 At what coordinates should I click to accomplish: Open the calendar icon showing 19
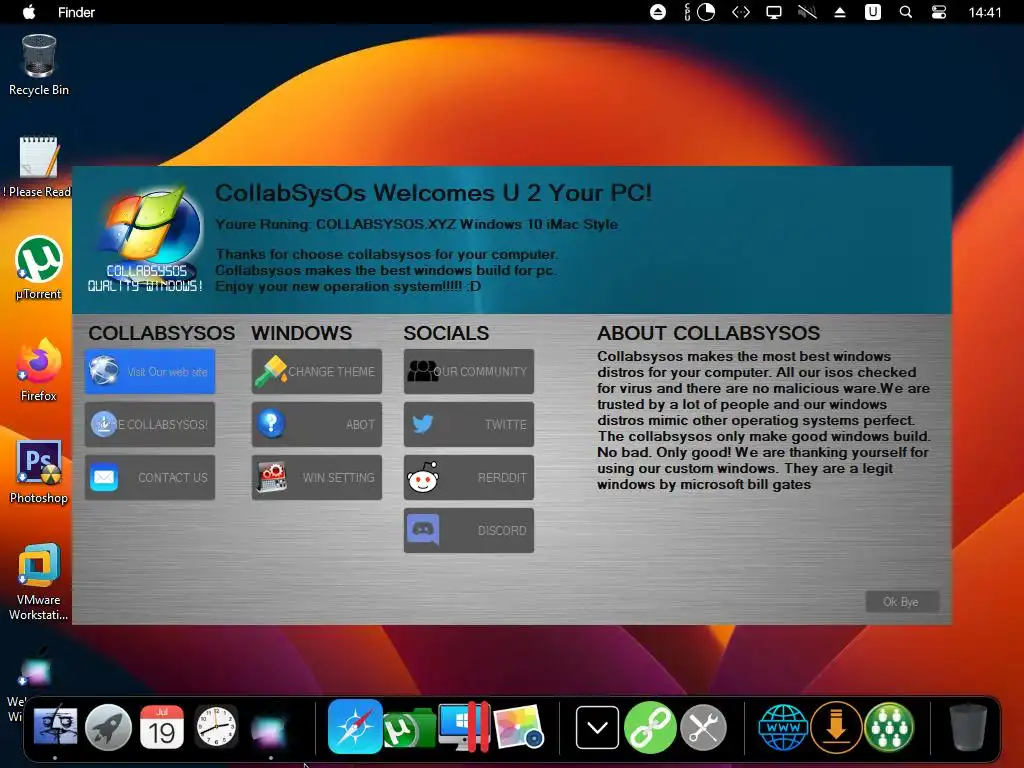pos(162,727)
